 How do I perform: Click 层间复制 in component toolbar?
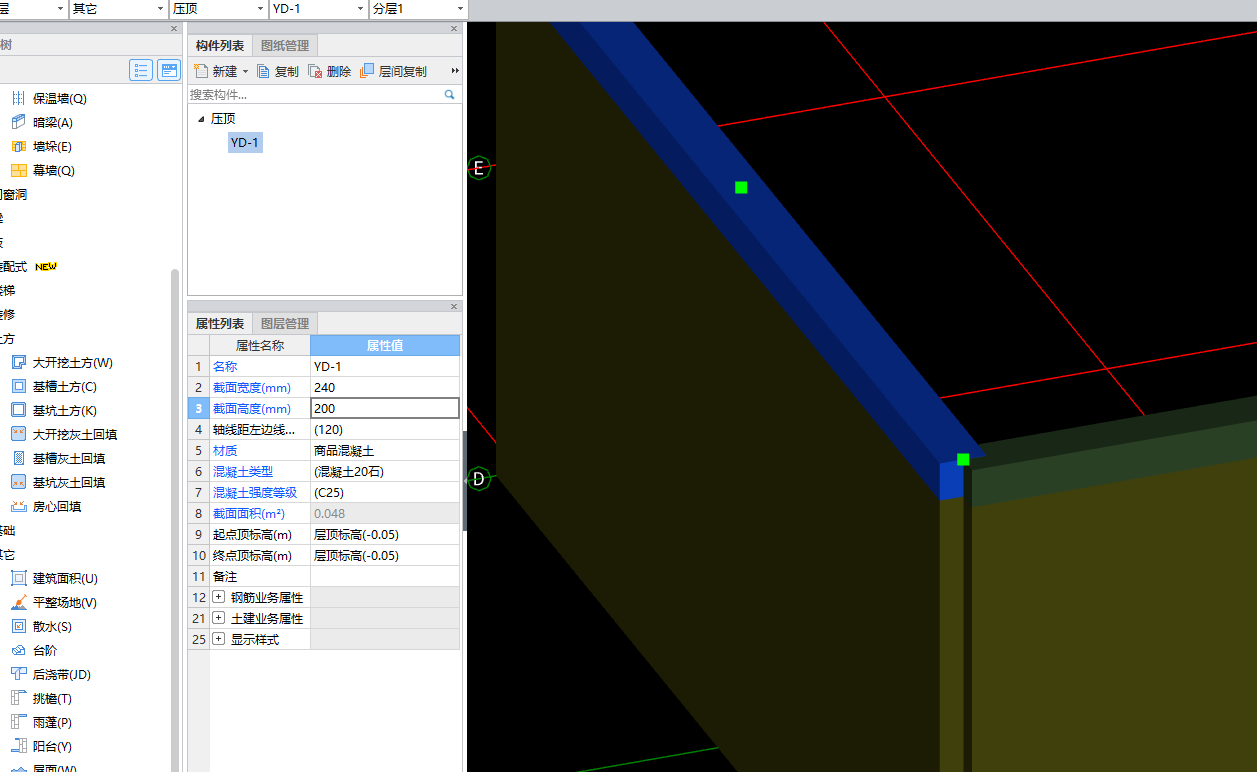(394, 71)
